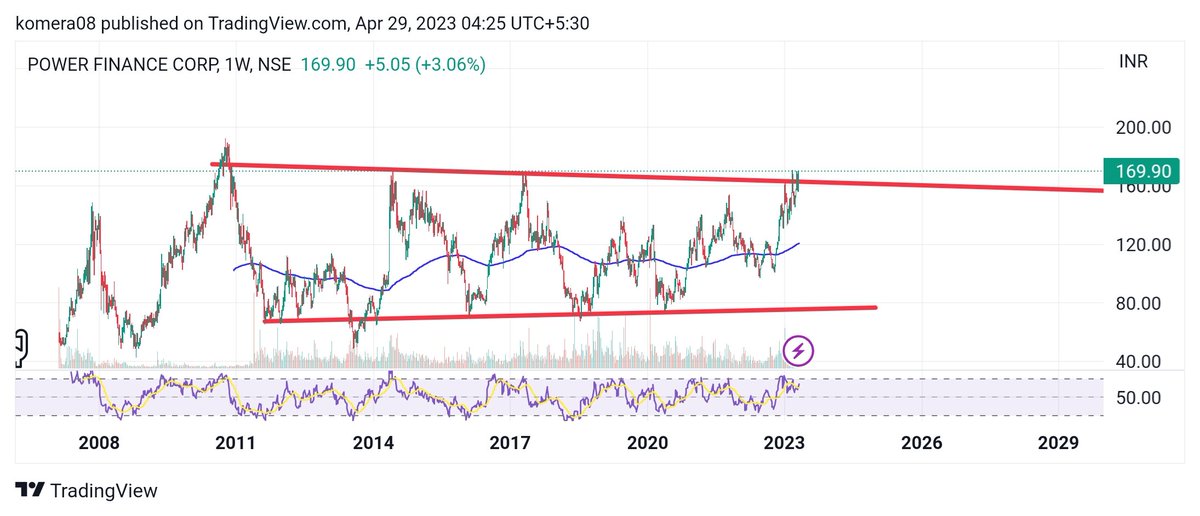Viewport: 1200px width, 516px height.
Task: Click the 2011 year label on time axis
Action: pyautogui.click(x=236, y=442)
